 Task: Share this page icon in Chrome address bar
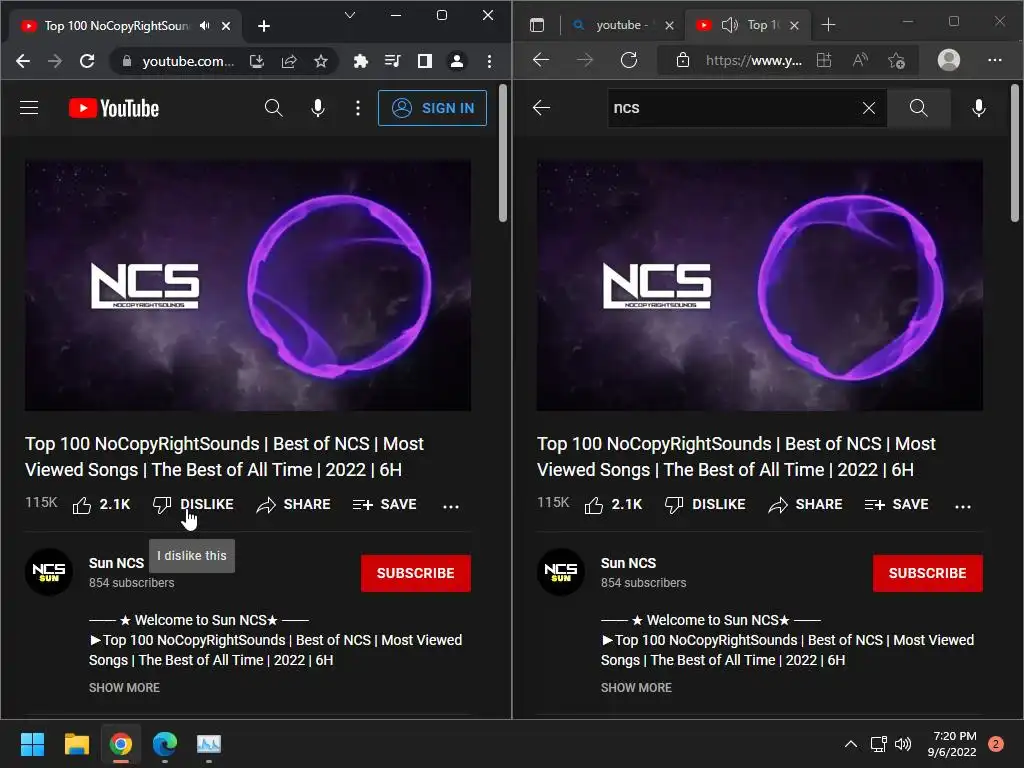click(x=289, y=61)
